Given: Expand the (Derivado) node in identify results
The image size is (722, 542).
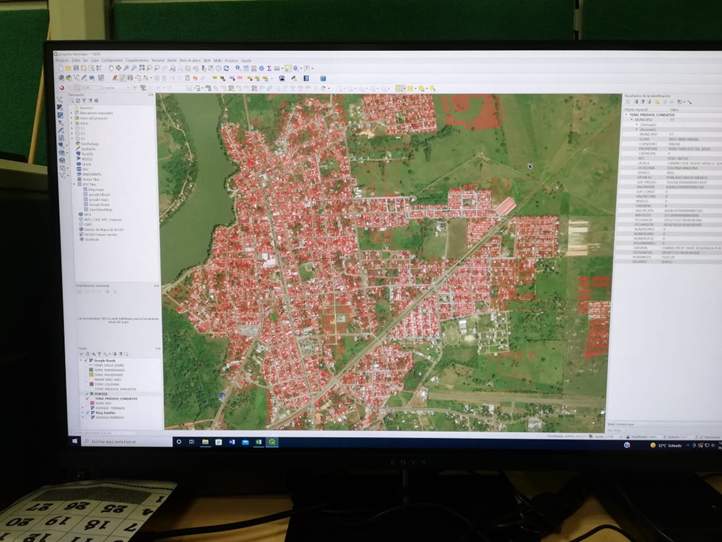Looking at the screenshot, I should (x=637, y=124).
